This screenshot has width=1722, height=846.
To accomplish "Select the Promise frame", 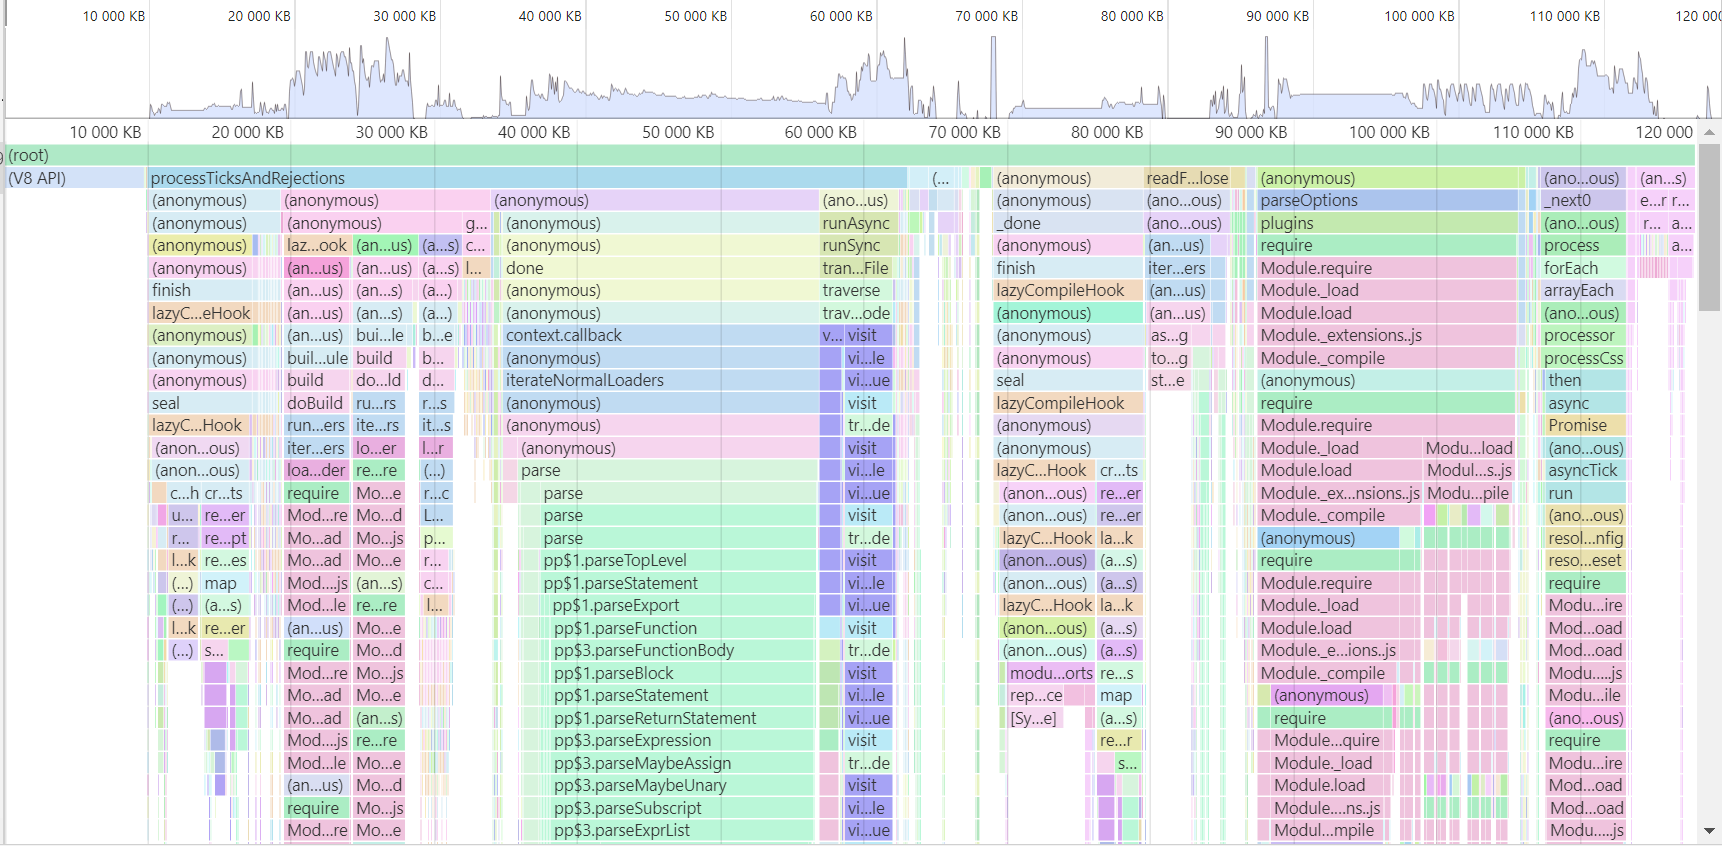I will pyautogui.click(x=1585, y=425).
